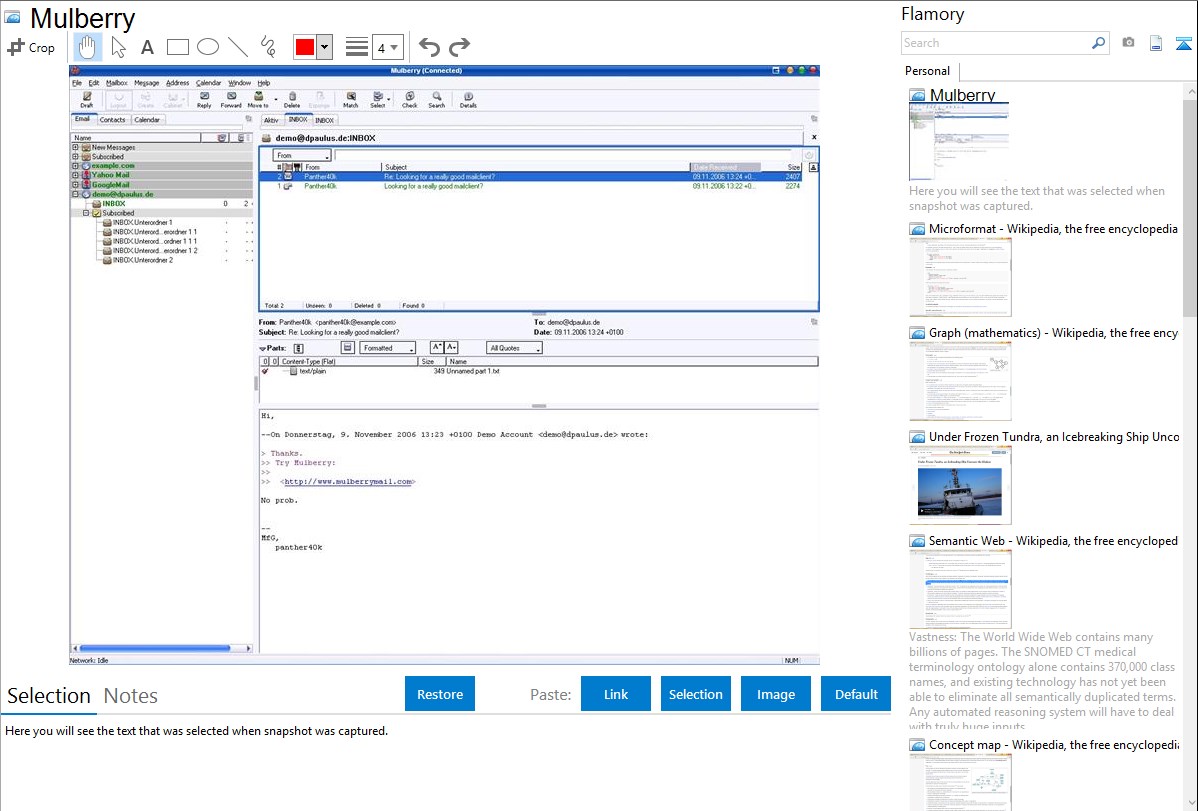Switch to the Selection tab
Viewport: 1198px width, 811px height.
click(x=49, y=696)
